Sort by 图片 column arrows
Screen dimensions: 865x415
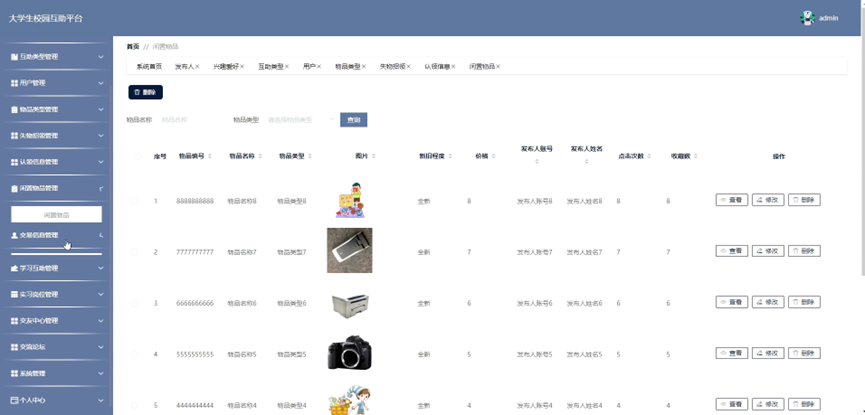click(x=374, y=157)
